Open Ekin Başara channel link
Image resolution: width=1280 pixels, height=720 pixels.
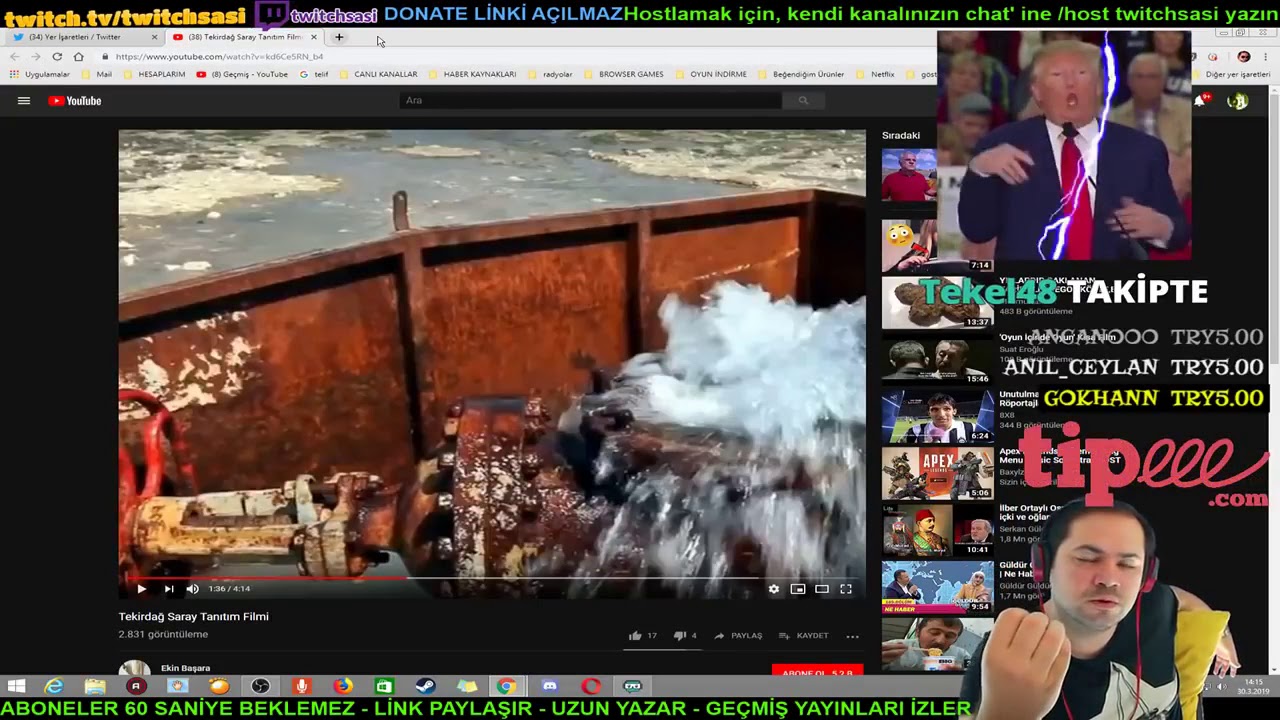(185, 668)
